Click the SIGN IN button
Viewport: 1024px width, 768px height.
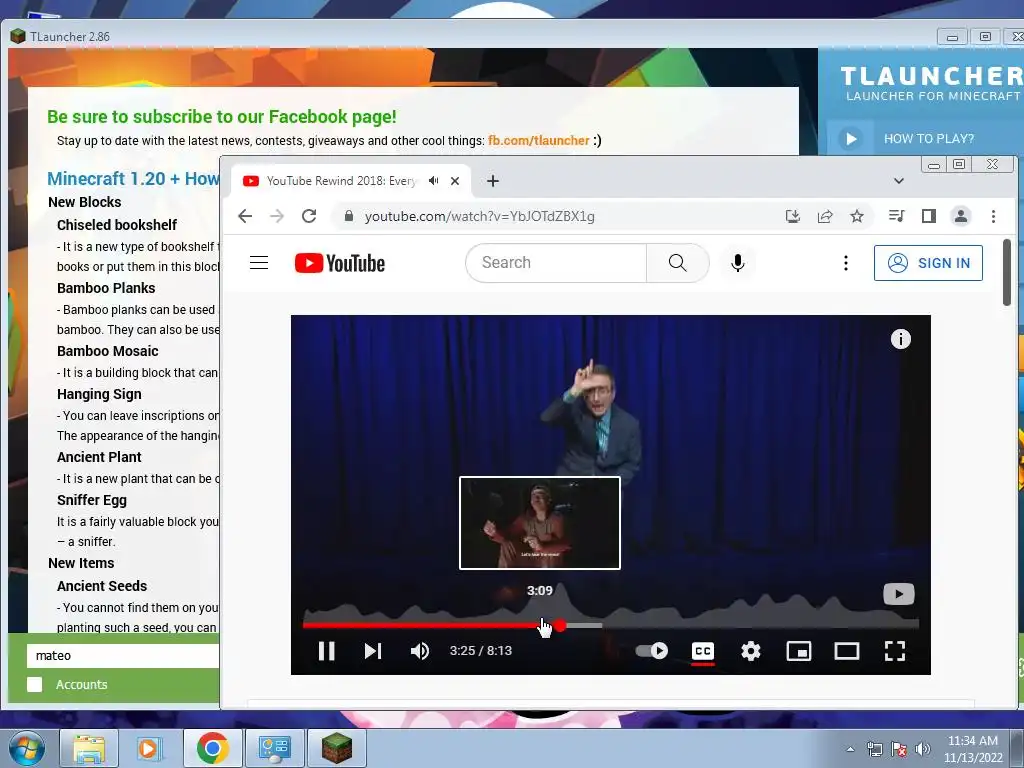[x=928, y=263]
